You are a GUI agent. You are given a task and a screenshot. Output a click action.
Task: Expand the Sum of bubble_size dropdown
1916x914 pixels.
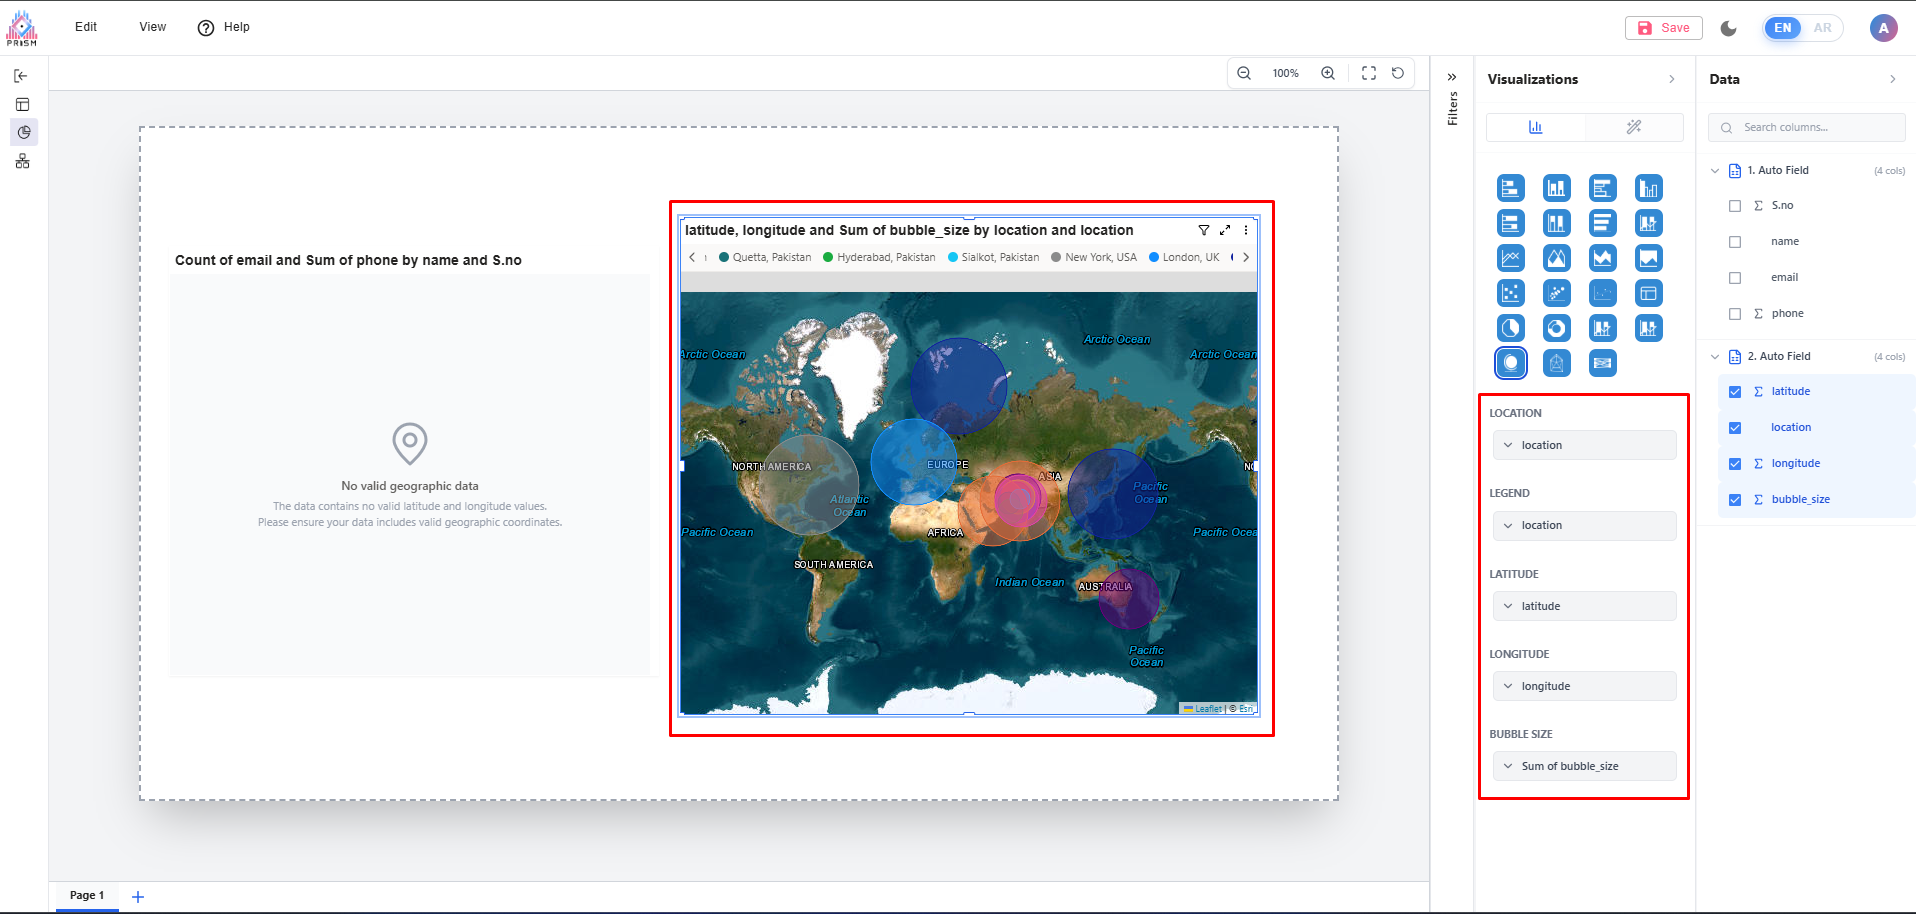(1584, 766)
